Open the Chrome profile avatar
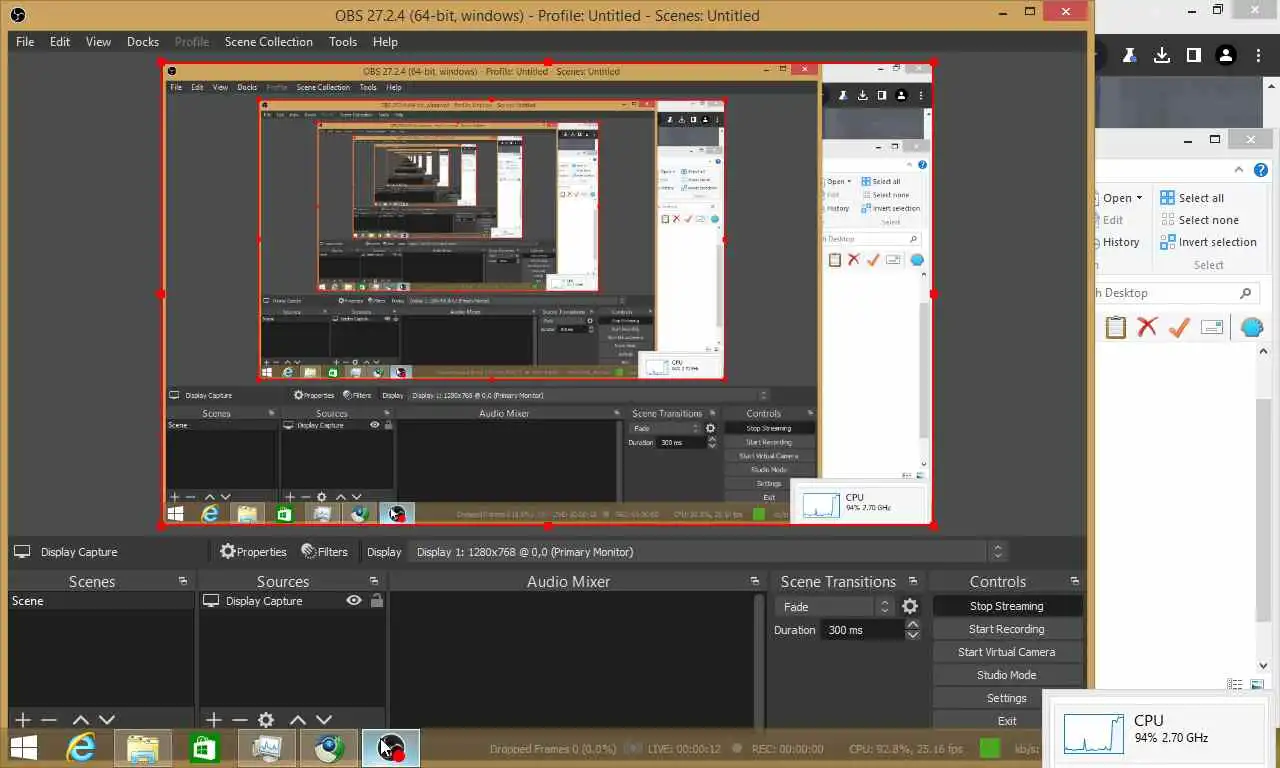Image resolution: width=1280 pixels, height=768 pixels. coord(1226,55)
